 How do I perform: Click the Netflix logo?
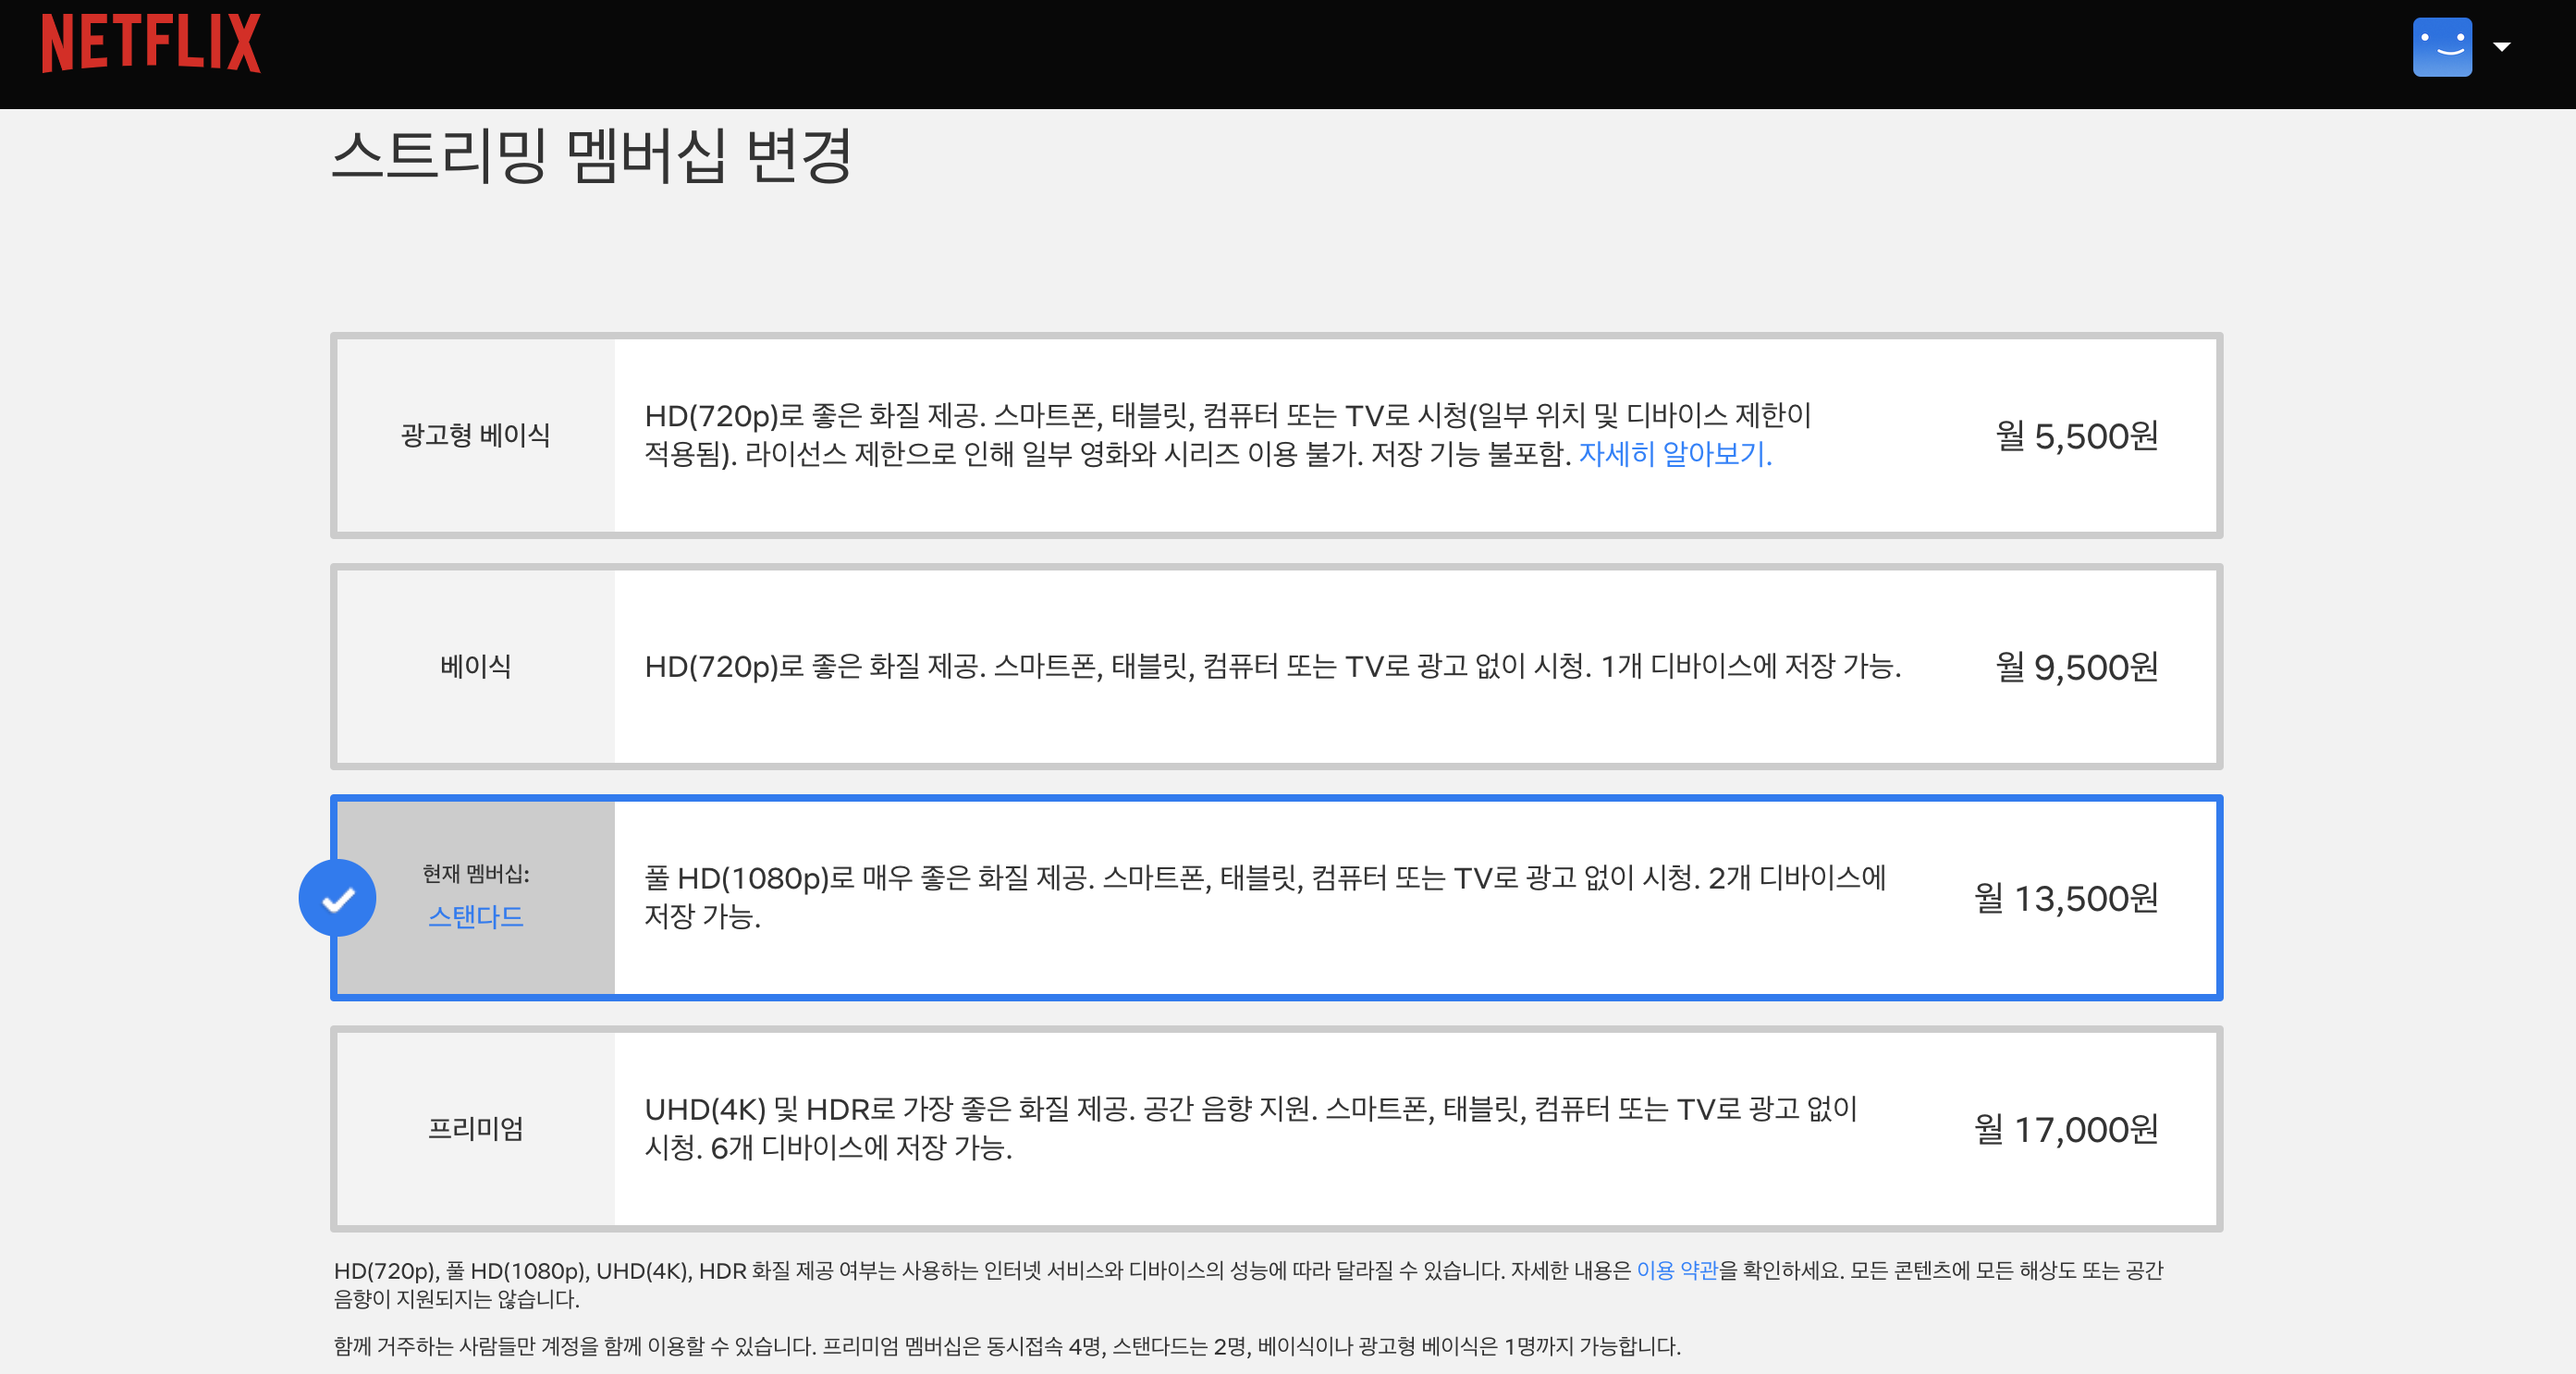tap(151, 43)
